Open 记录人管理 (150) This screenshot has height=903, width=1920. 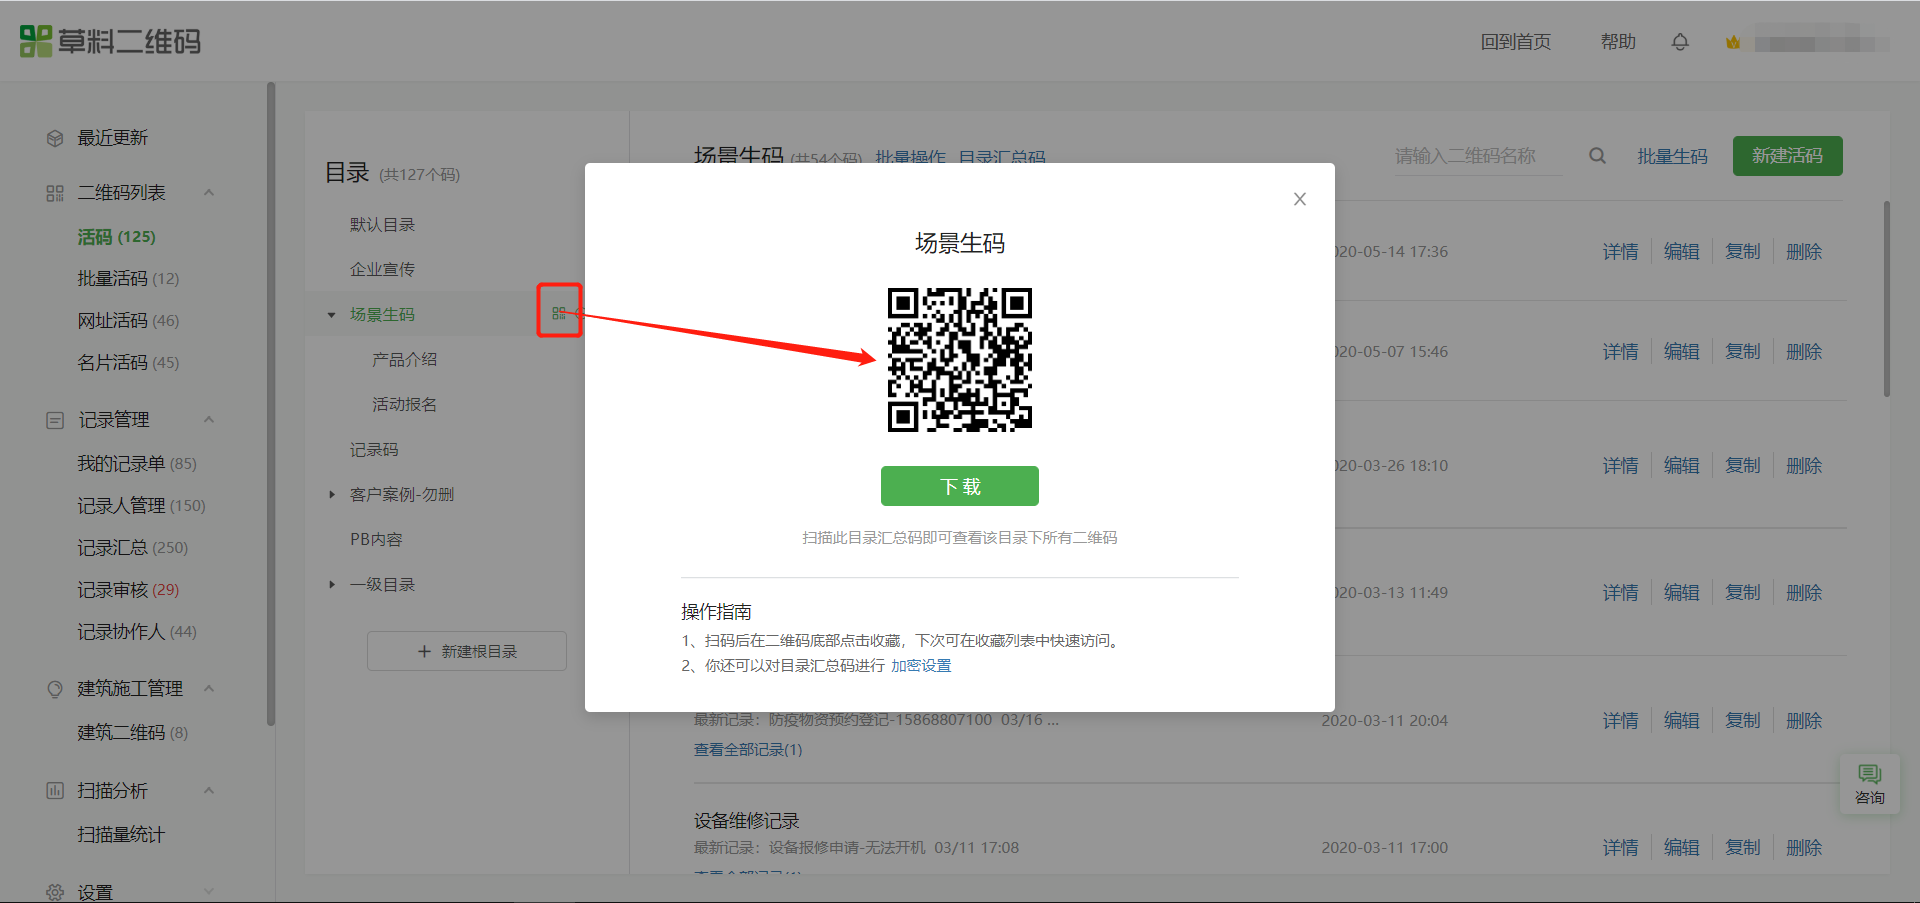(x=141, y=506)
